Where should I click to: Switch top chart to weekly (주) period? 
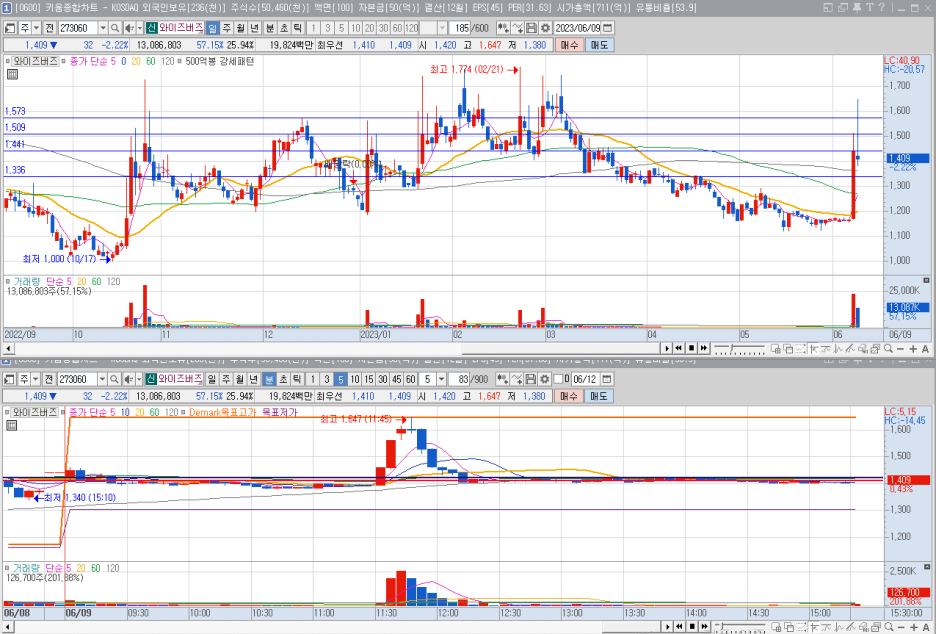point(227,28)
